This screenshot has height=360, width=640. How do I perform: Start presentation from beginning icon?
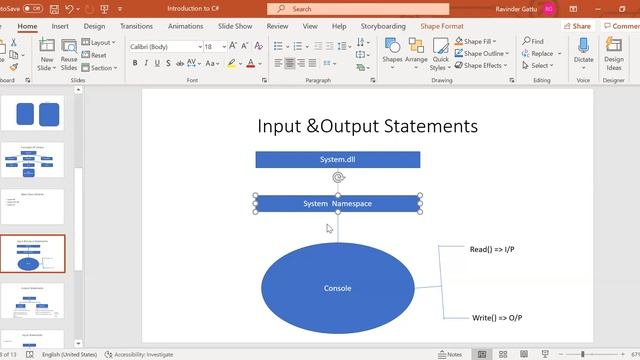tap(104, 9)
